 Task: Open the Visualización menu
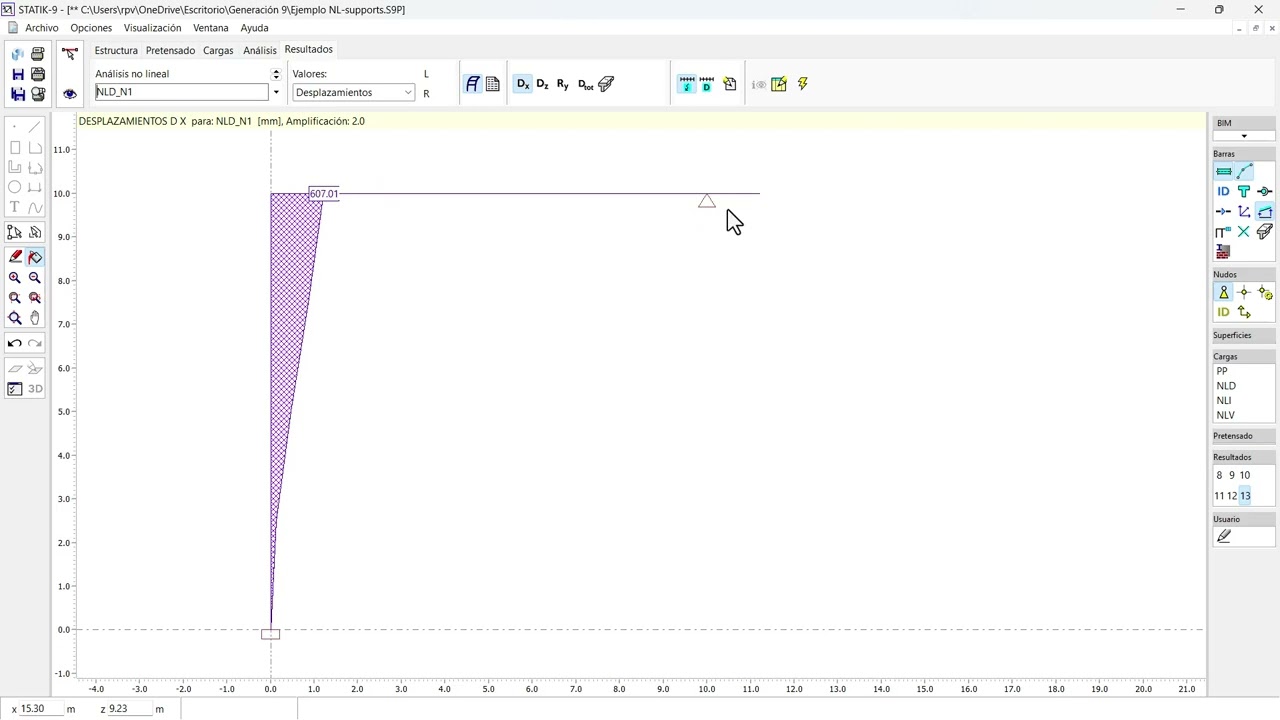click(x=152, y=28)
